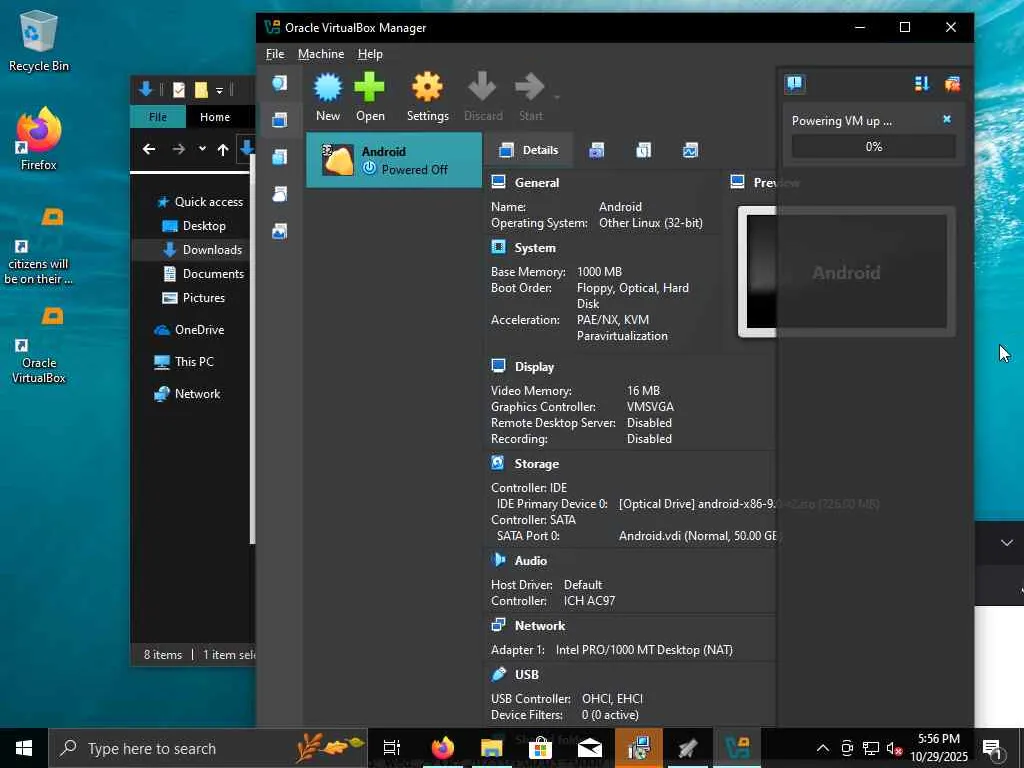
Task: Click third icon in VirtualBox left sidebar
Action: (280, 157)
